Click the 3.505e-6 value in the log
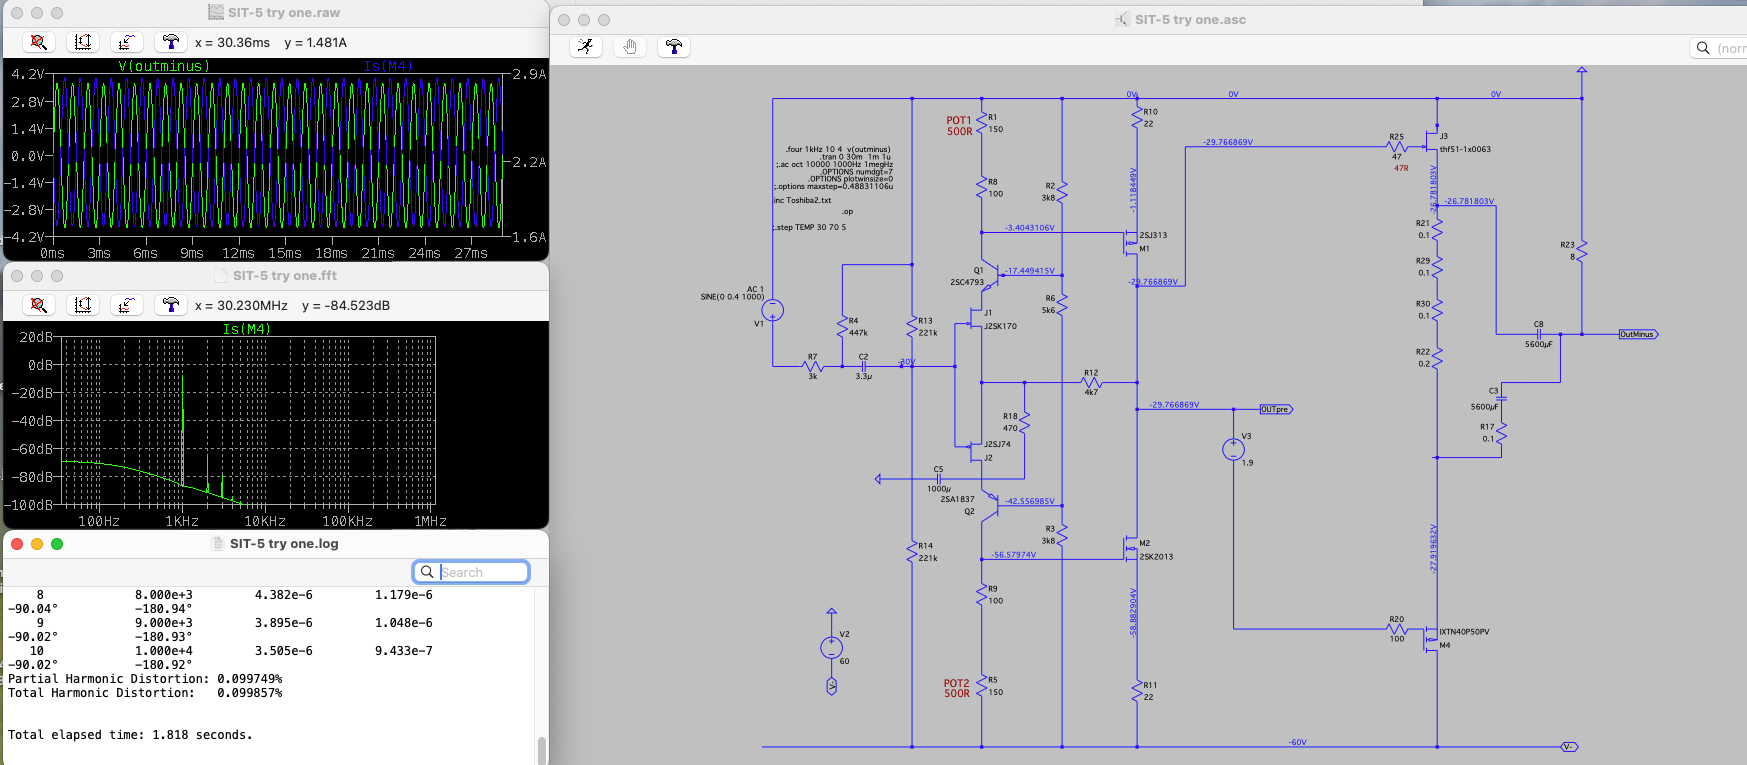 284,651
